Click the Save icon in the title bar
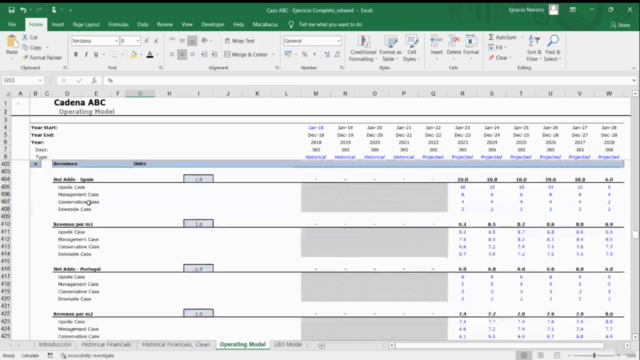 pyautogui.click(x=11, y=10)
